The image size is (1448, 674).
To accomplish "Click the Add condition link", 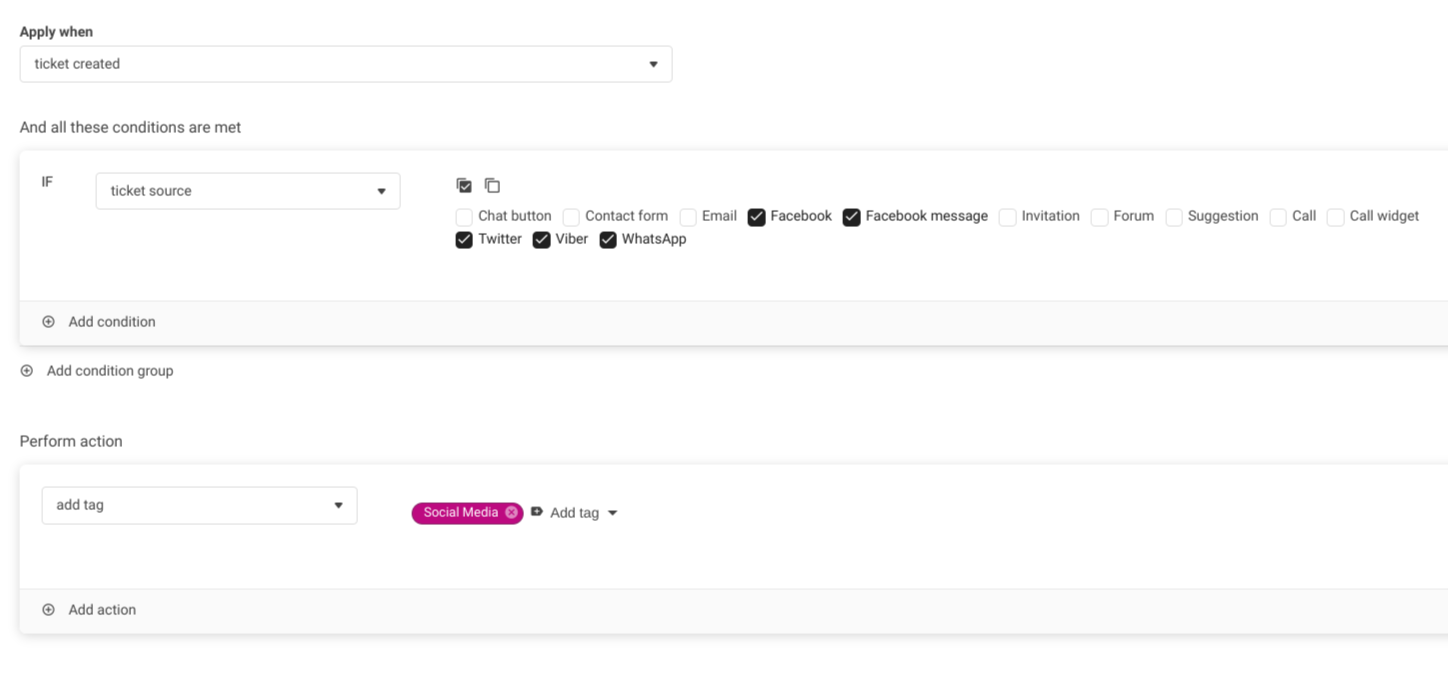I will tap(112, 322).
